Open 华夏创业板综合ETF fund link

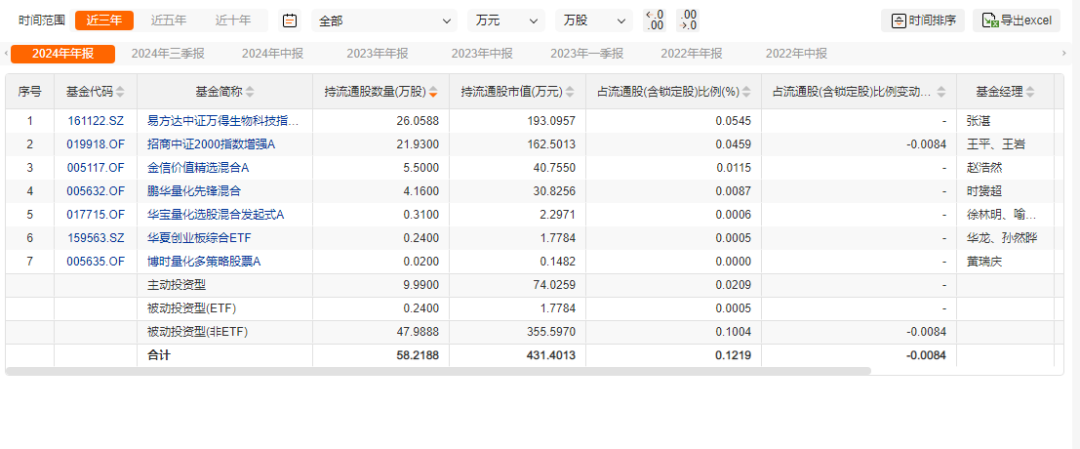tap(198, 238)
